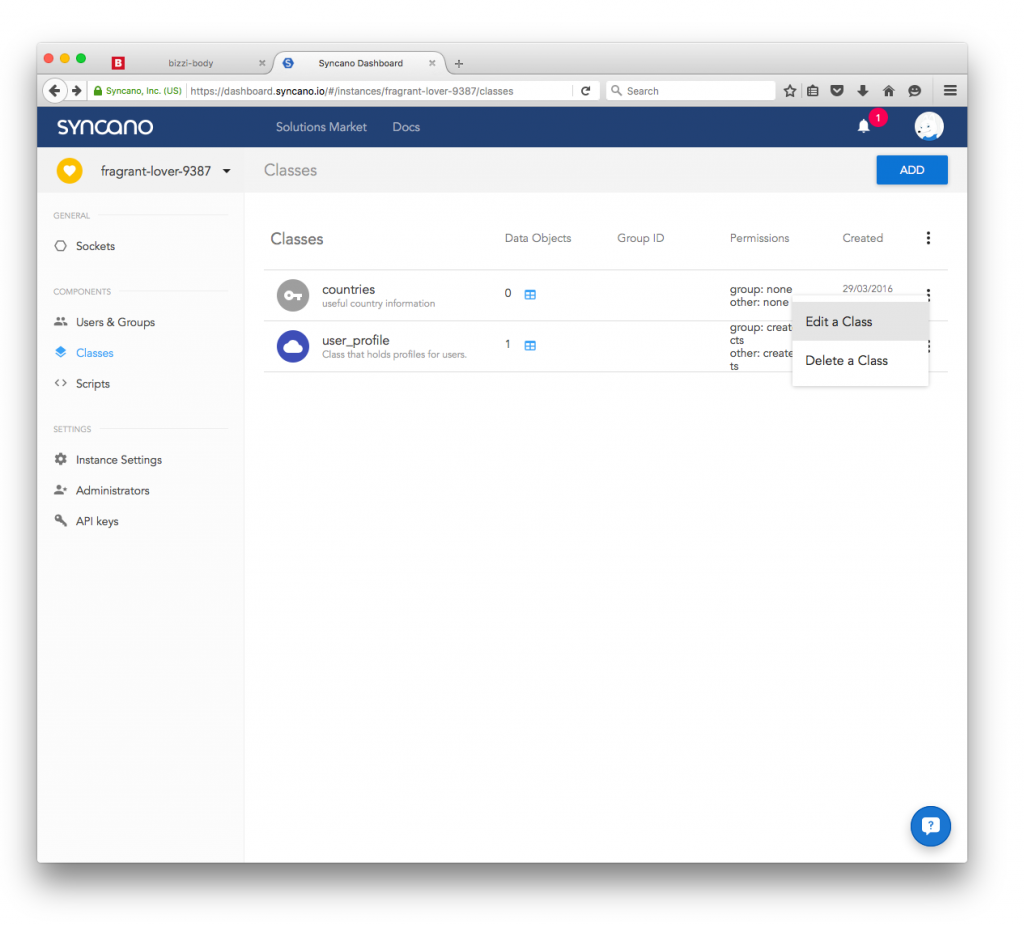Screen dimensions: 1024x925
Task: Click the Syncano logo
Action: [x=105, y=127]
